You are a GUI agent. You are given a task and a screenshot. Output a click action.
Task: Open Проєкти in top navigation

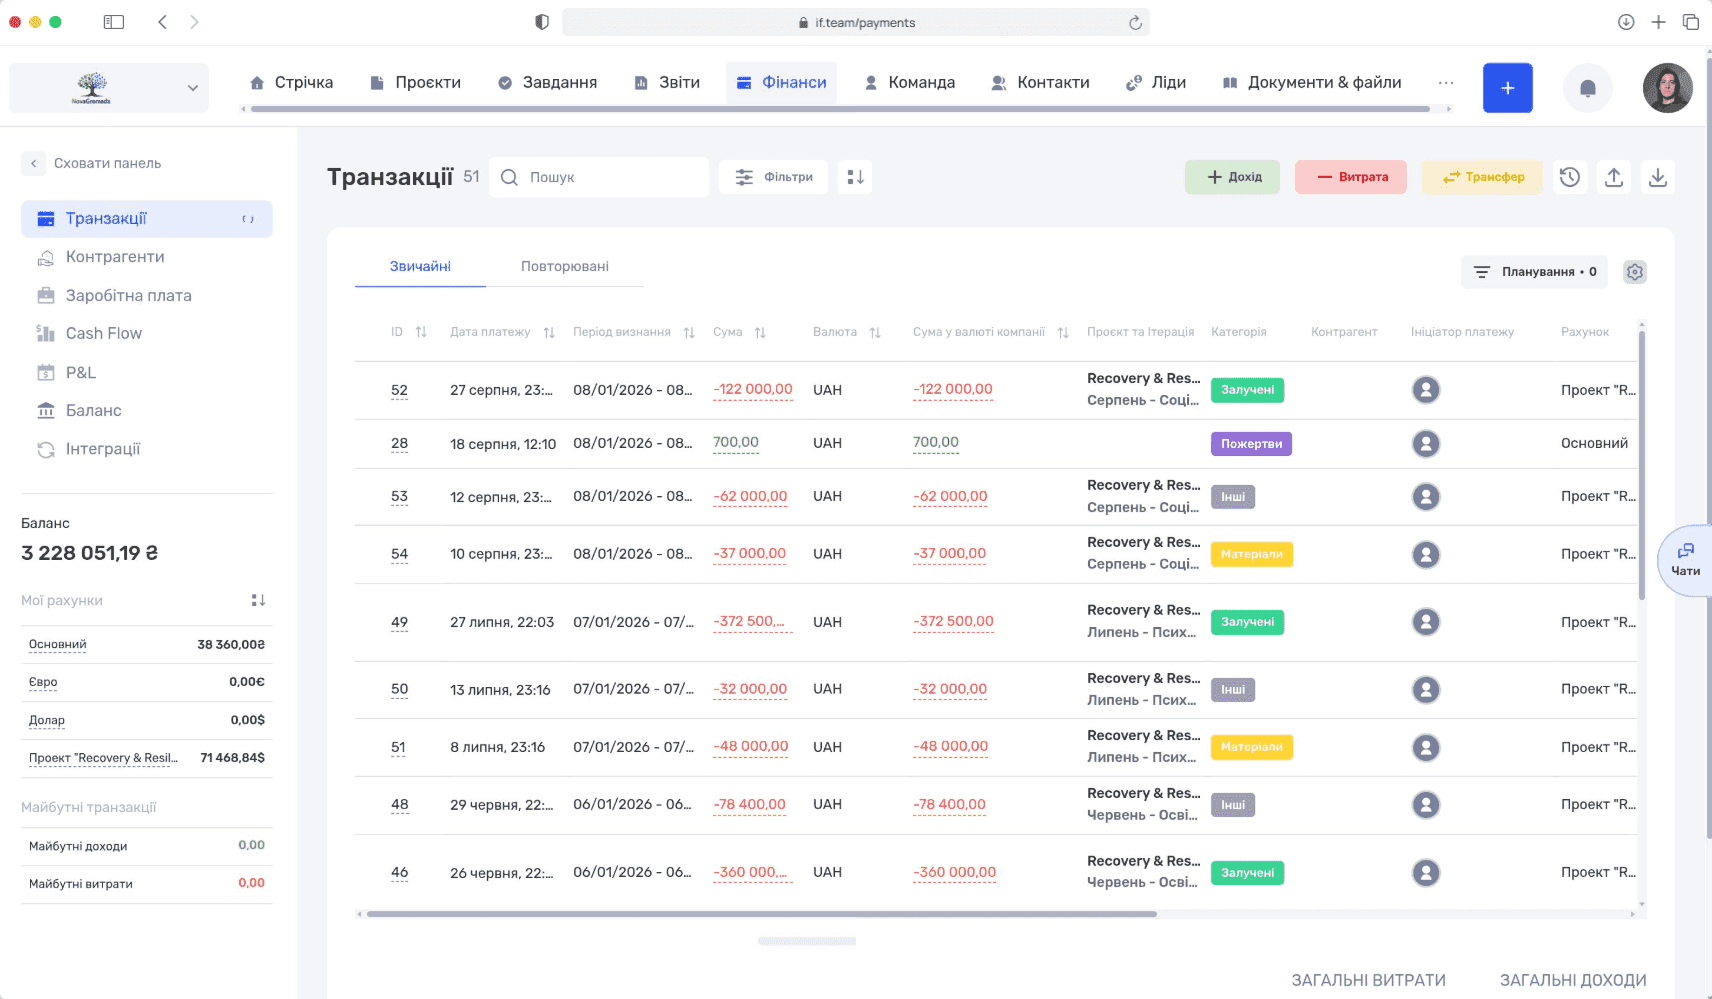415,83
